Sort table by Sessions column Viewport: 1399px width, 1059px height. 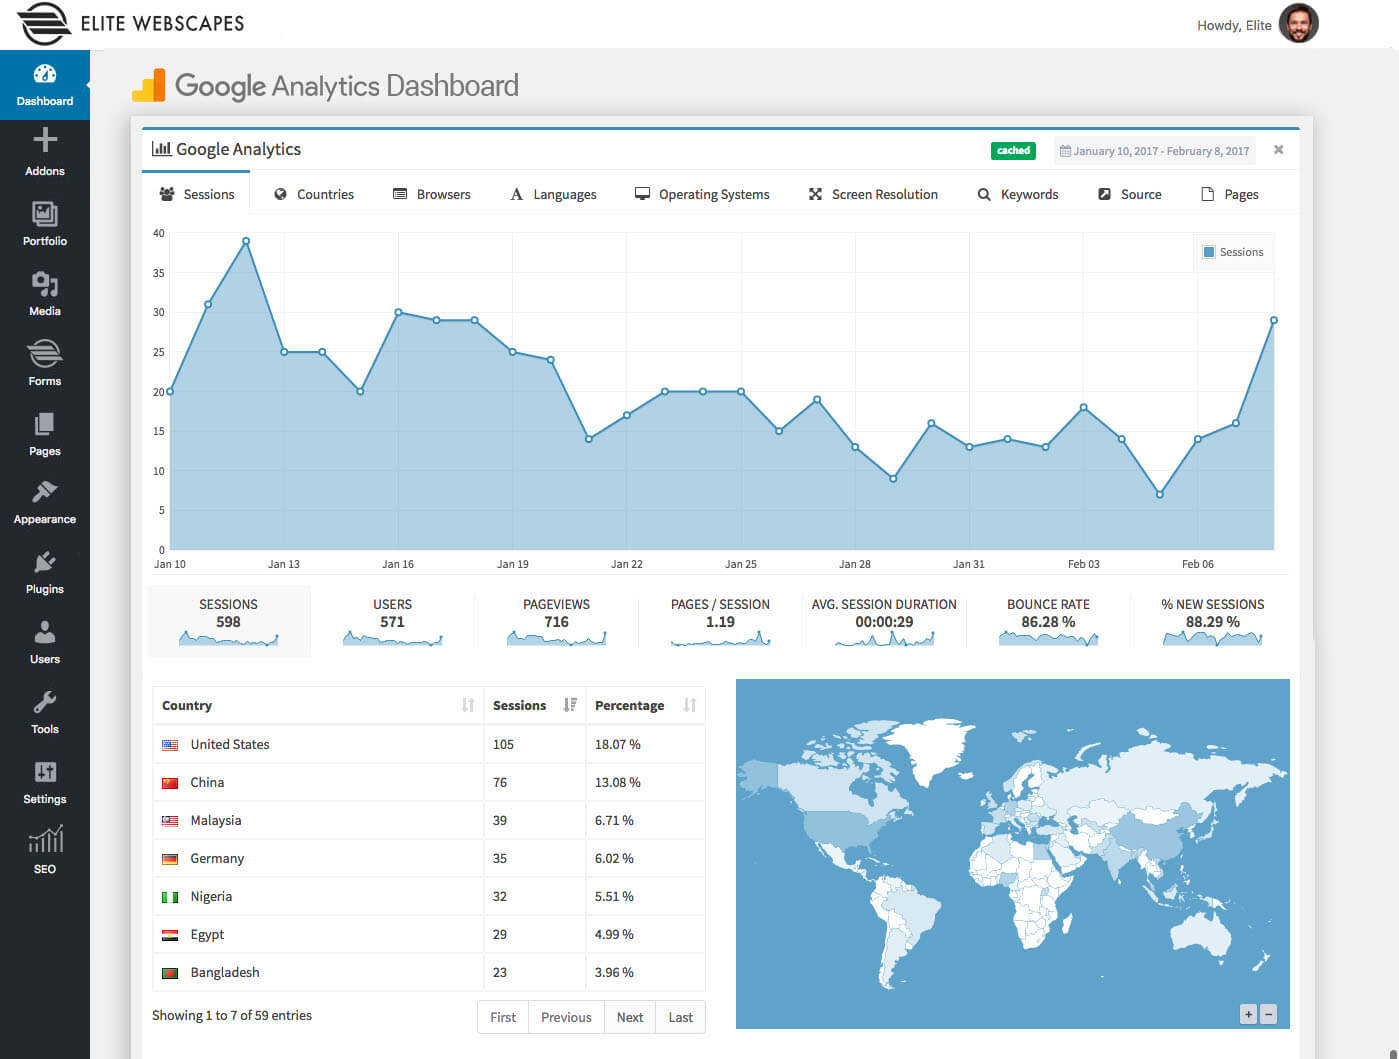pyautogui.click(x=535, y=705)
